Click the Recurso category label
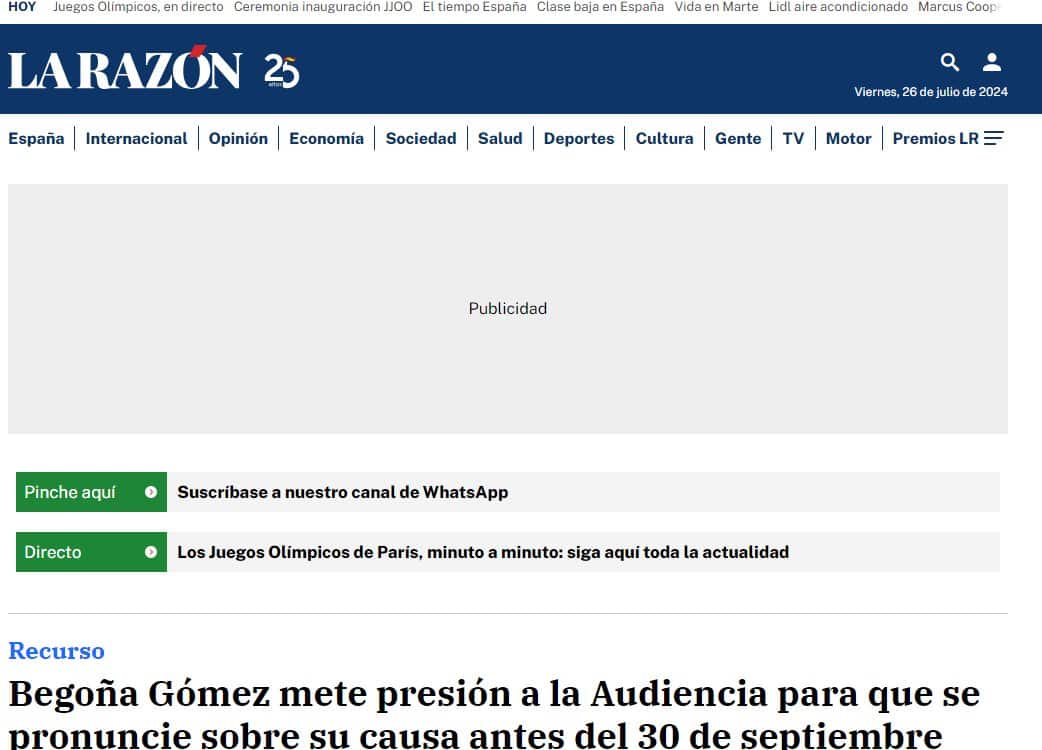The height and width of the screenshot is (750, 1042). pyautogui.click(x=56, y=650)
